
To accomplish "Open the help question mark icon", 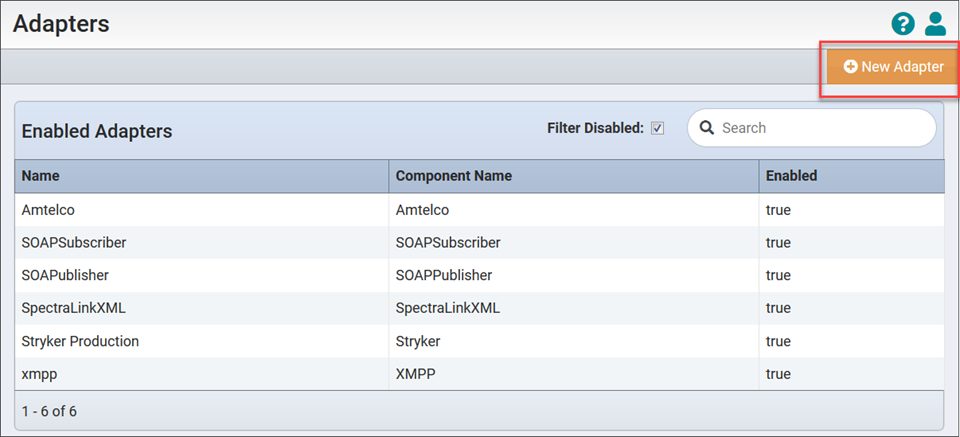I will pyautogui.click(x=903, y=23).
